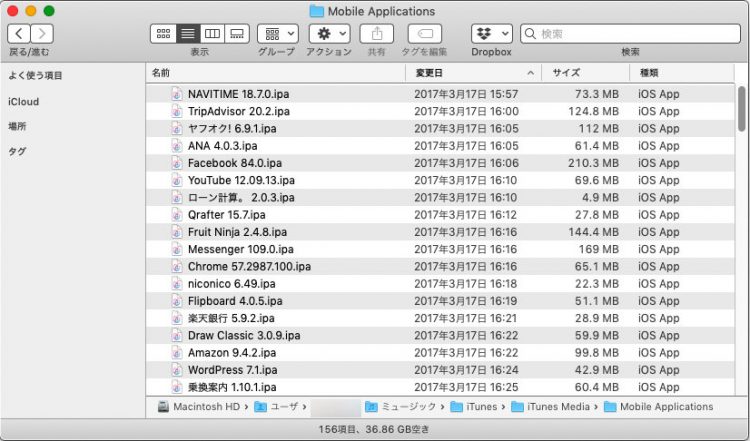The width and height of the screenshot is (750, 441).
Task: Click the 2017年3月17日 16:12 date cell
Action: pyautogui.click(x=465, y=214)
